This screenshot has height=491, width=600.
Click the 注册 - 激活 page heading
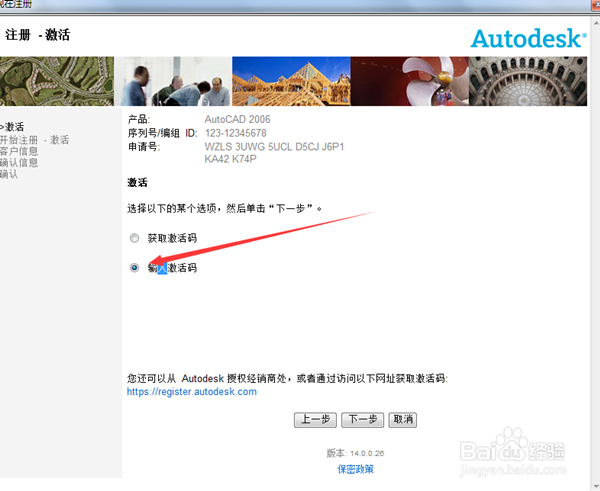point(38,35)
